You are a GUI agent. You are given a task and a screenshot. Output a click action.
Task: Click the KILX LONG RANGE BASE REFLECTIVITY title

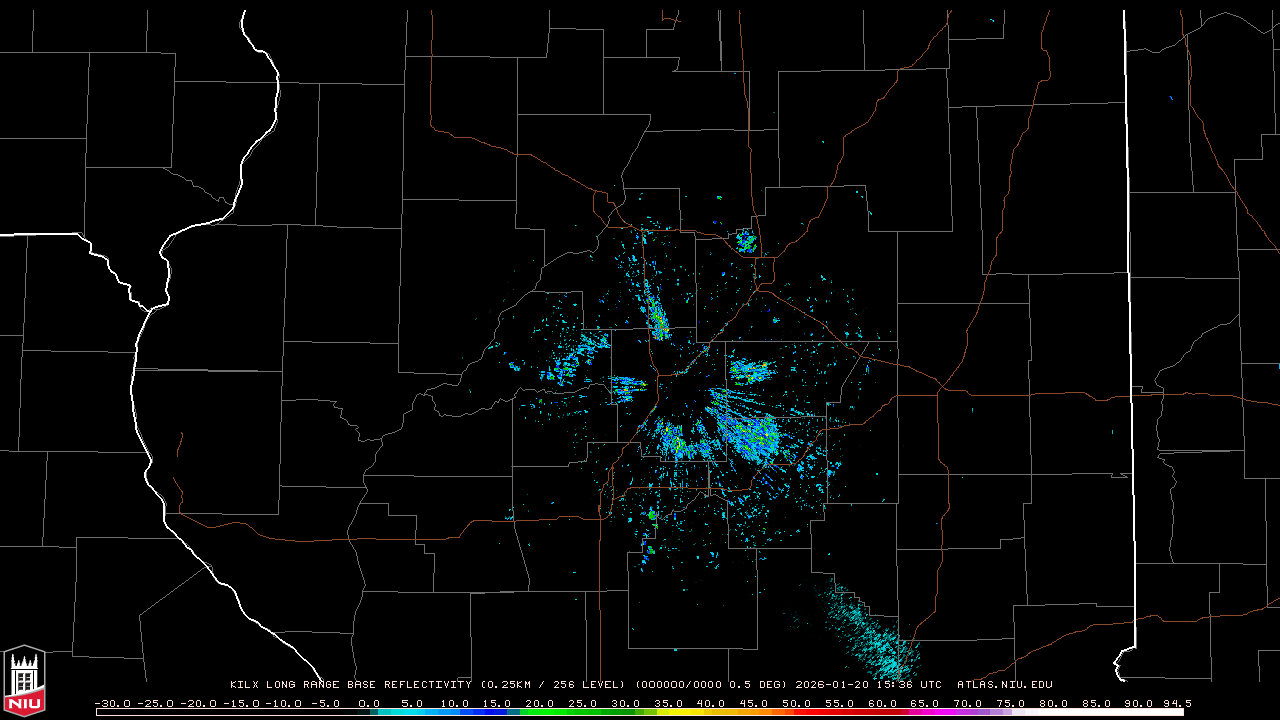[x=350, y=685]
